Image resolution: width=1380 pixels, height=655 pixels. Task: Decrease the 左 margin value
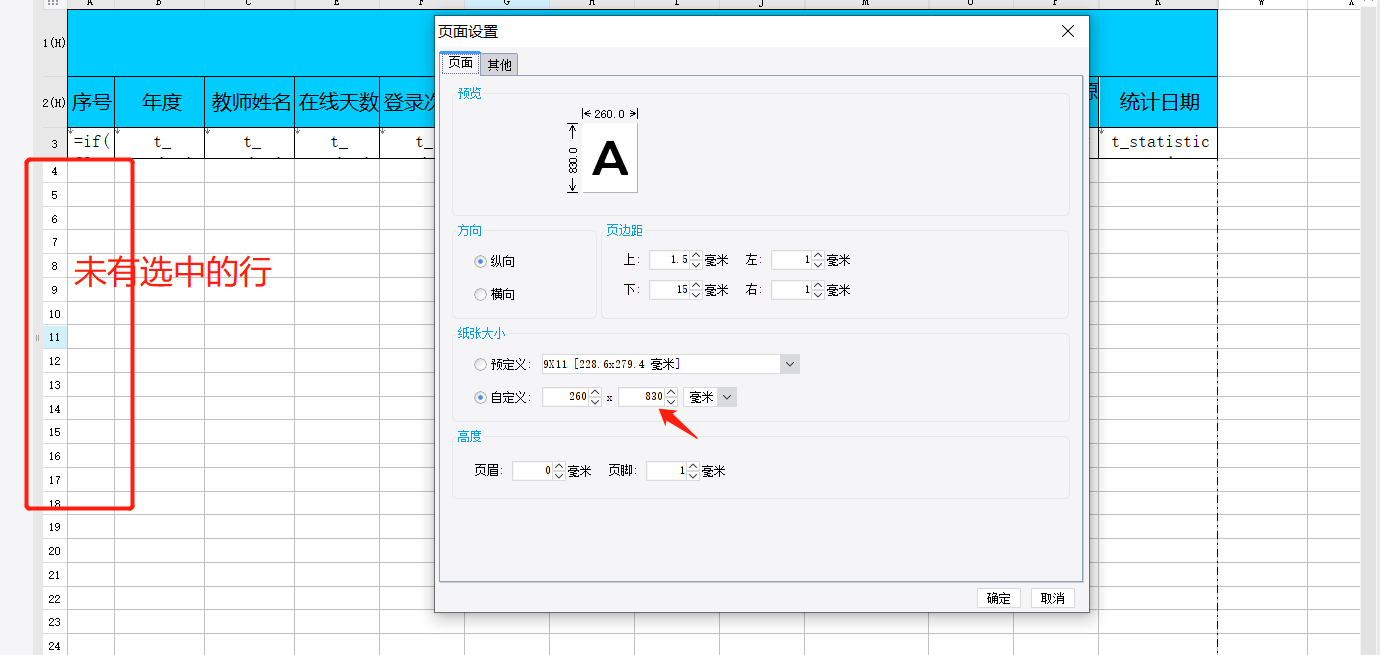[818, 265]
